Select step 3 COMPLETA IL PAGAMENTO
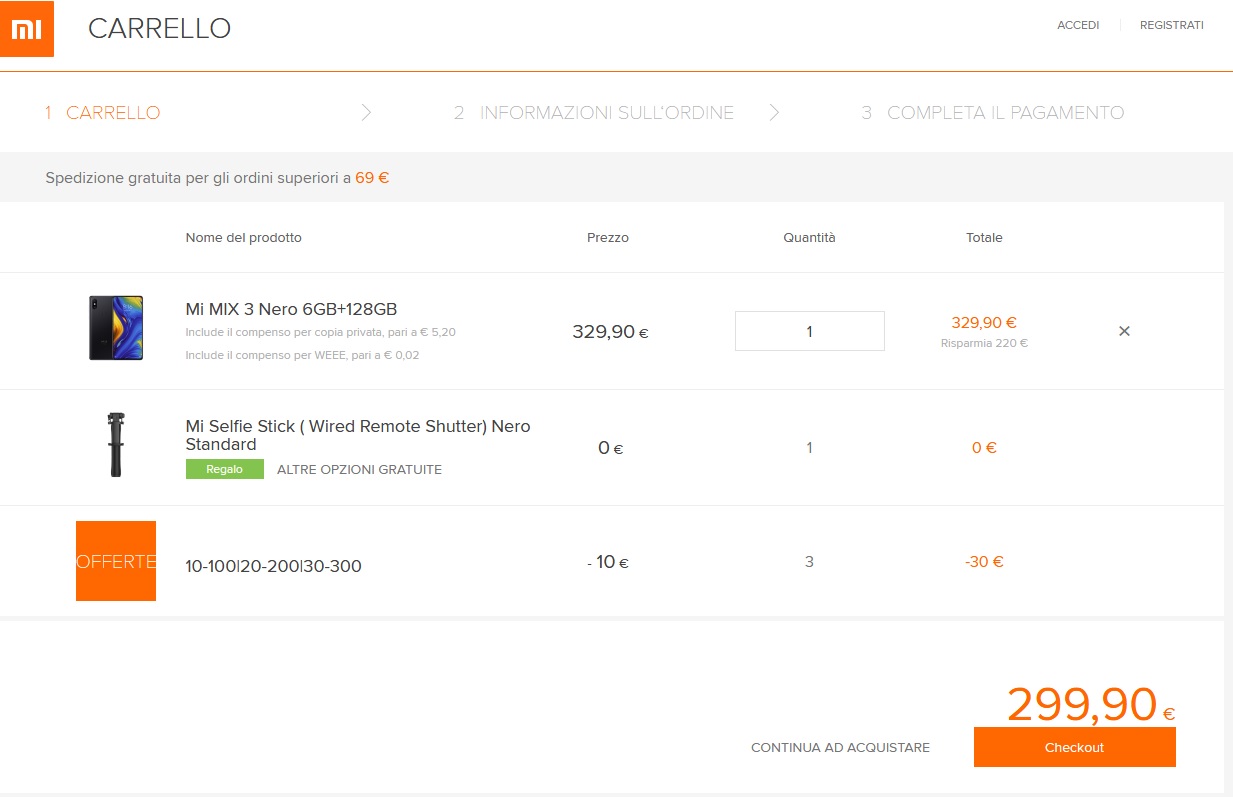1233x797 pixels. [x=993, y=113]
